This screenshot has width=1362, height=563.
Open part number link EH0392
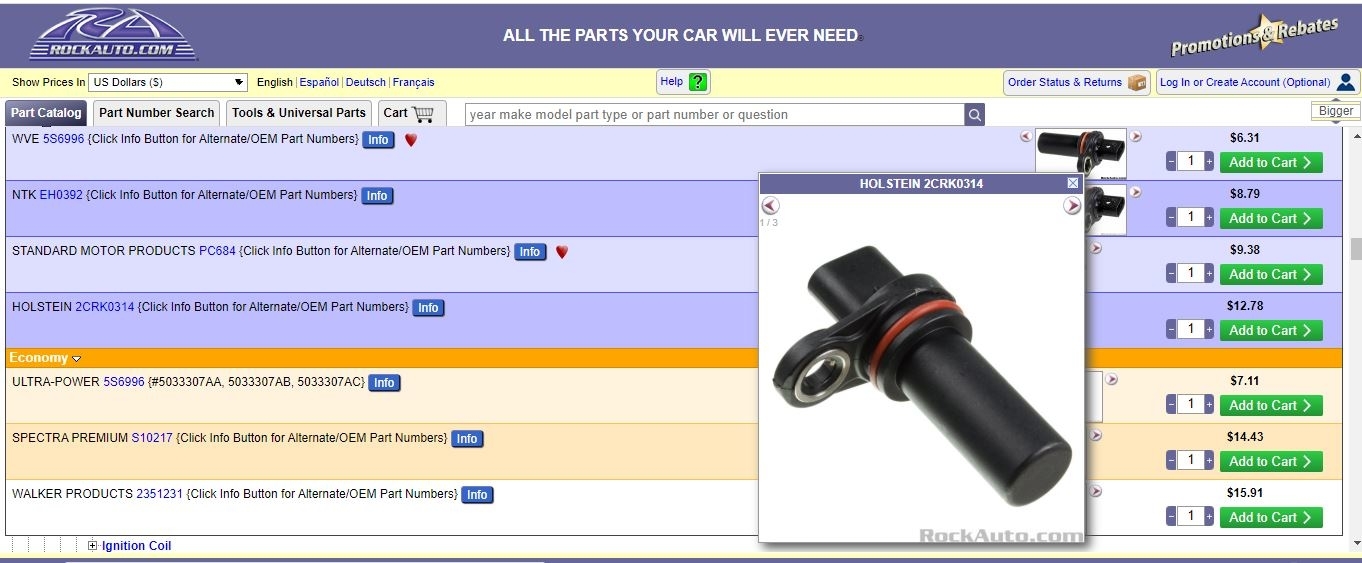pyautogui.click(x=61, y=195)
